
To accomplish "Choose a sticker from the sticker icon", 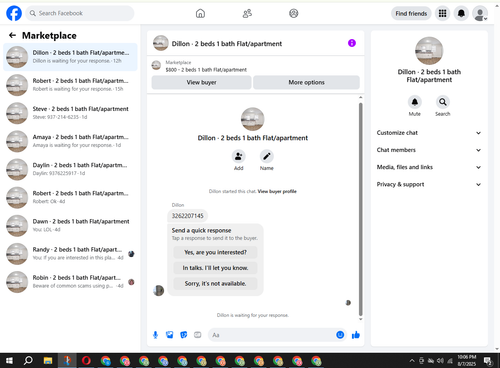I will [x=184, y=335].
